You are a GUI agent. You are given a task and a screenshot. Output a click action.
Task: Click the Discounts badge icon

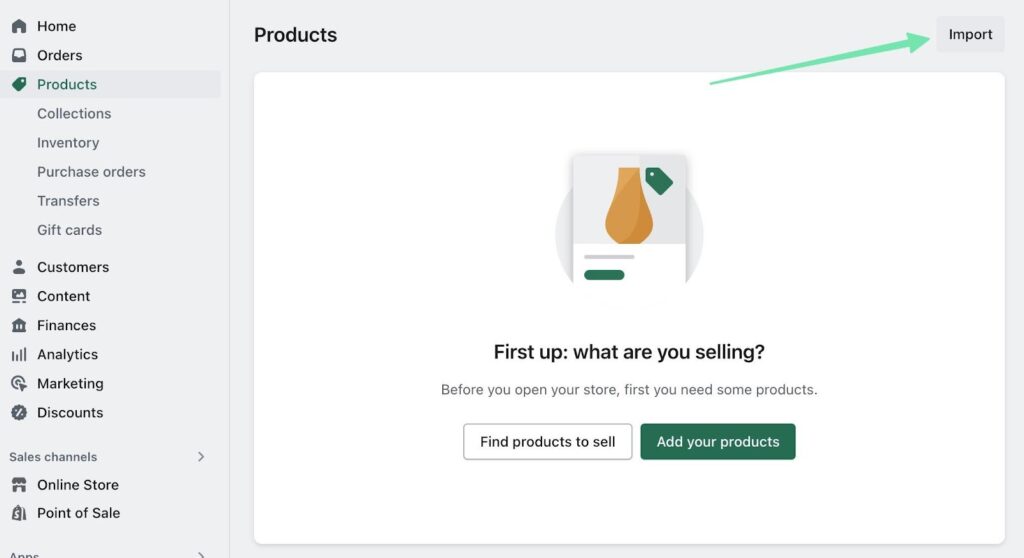[x=19, y=412]
